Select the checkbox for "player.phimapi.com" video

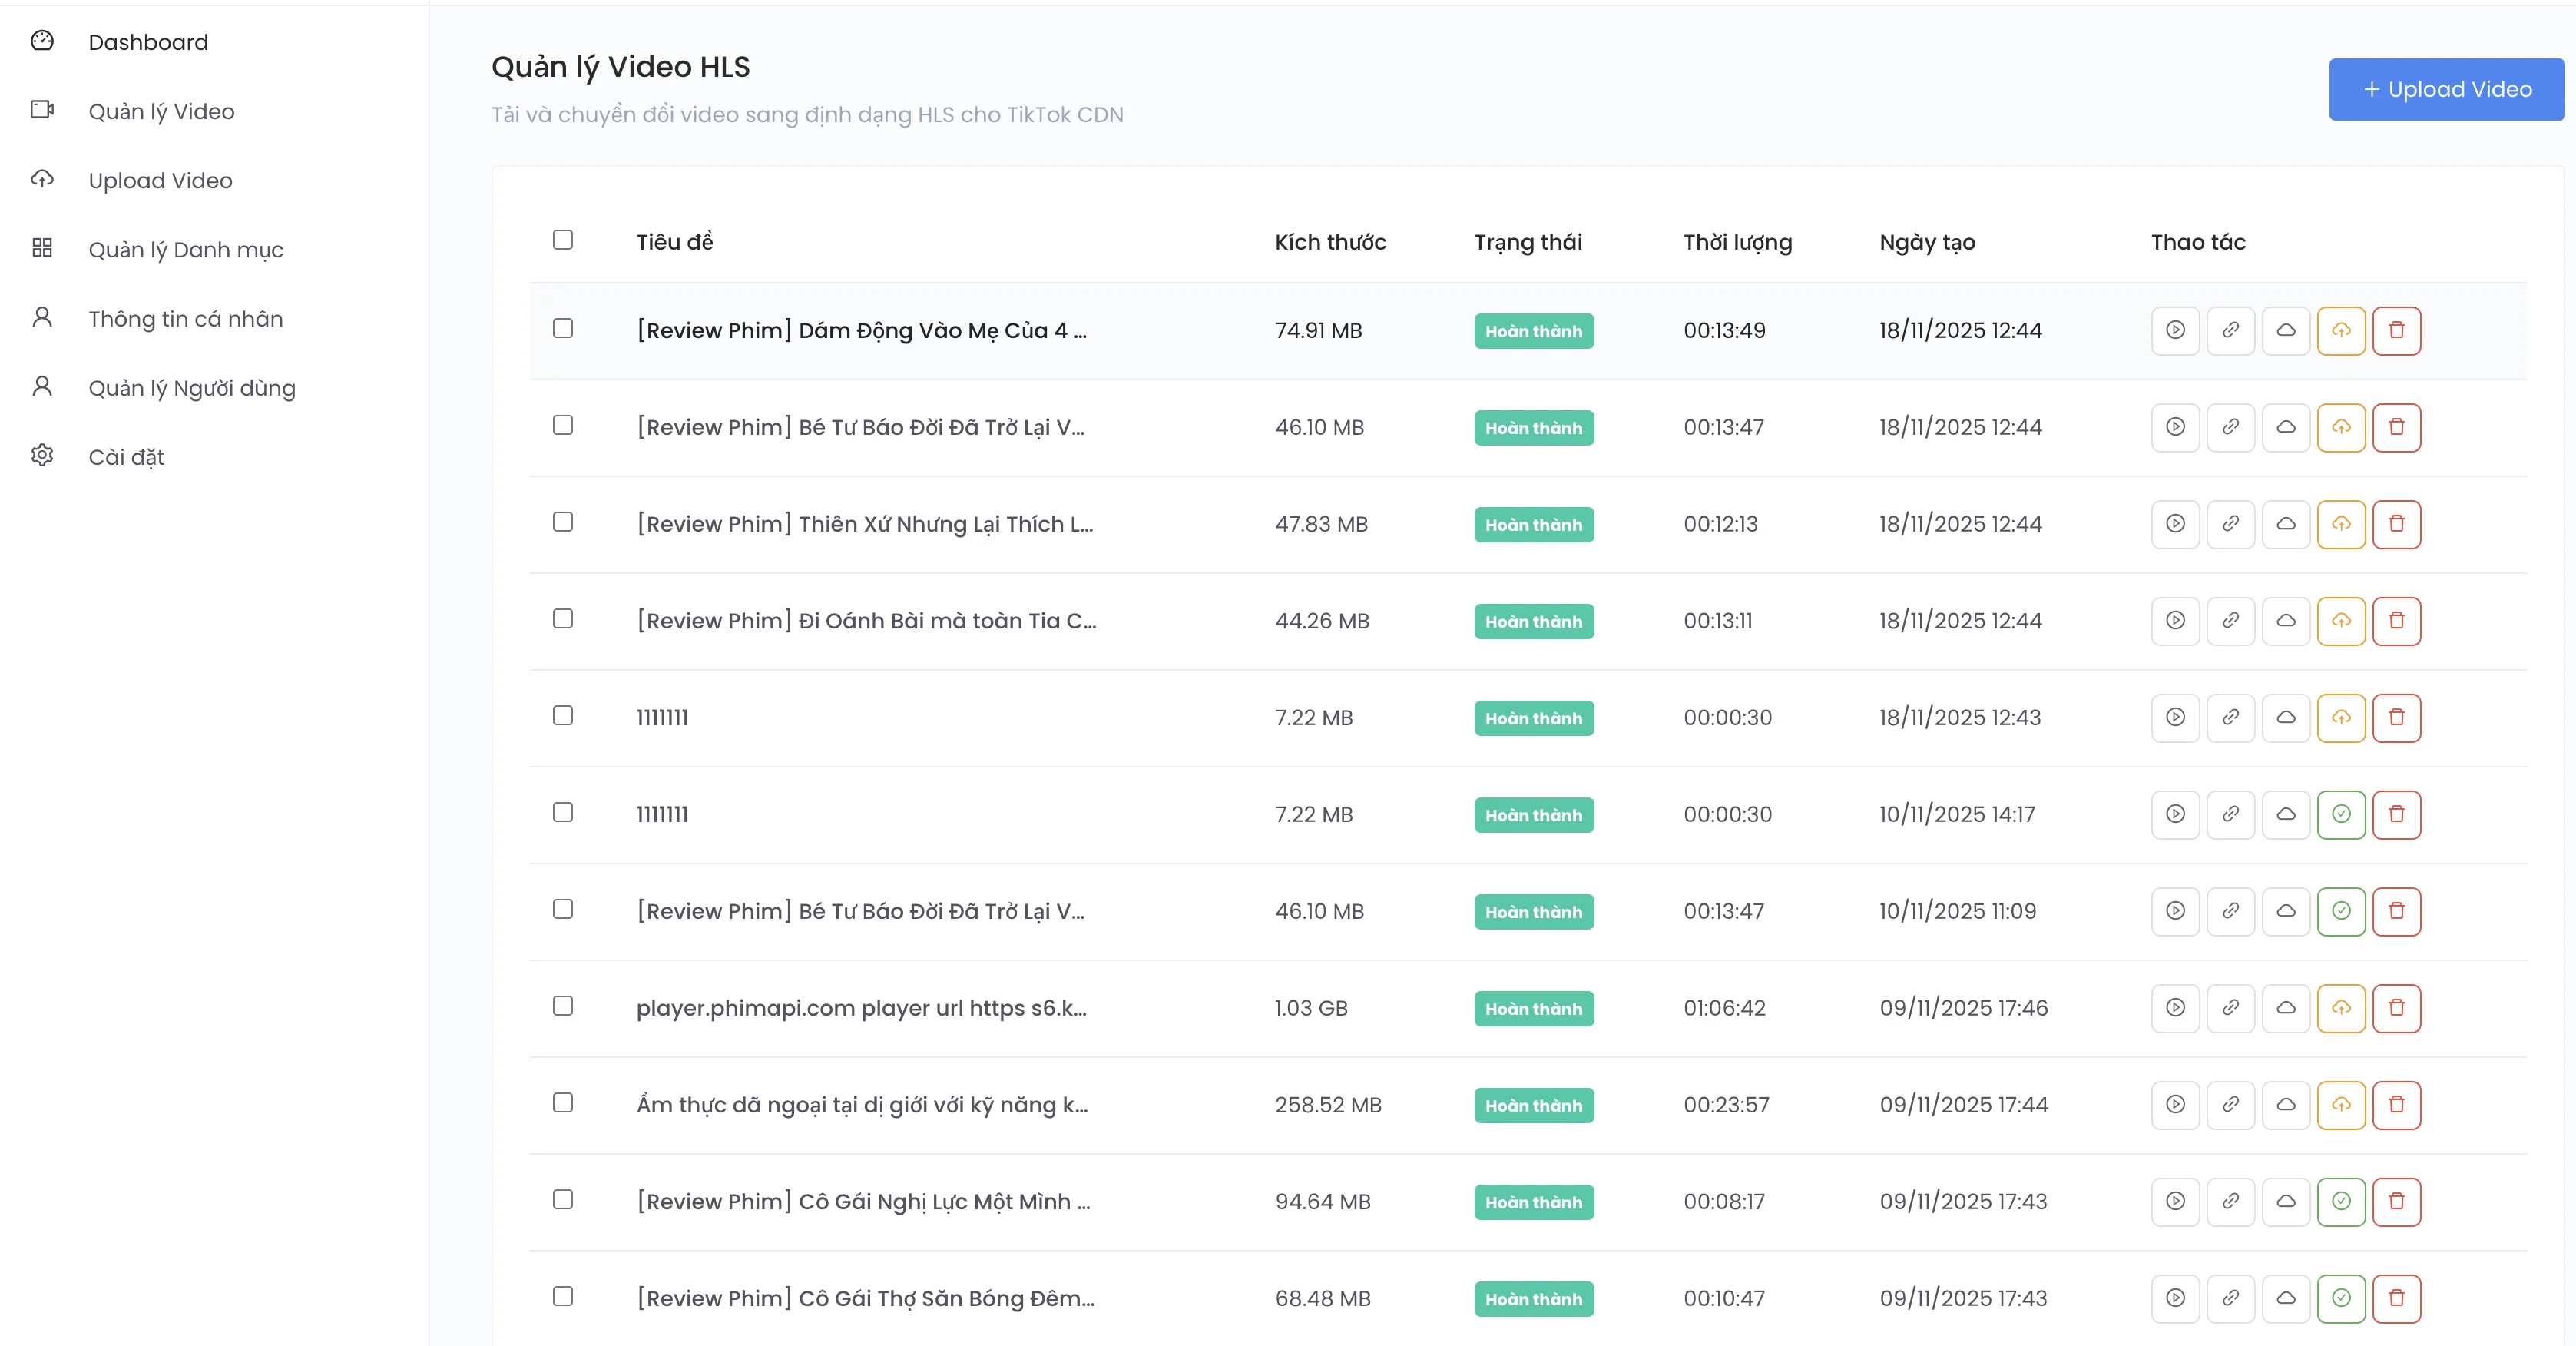[563, 1008]
